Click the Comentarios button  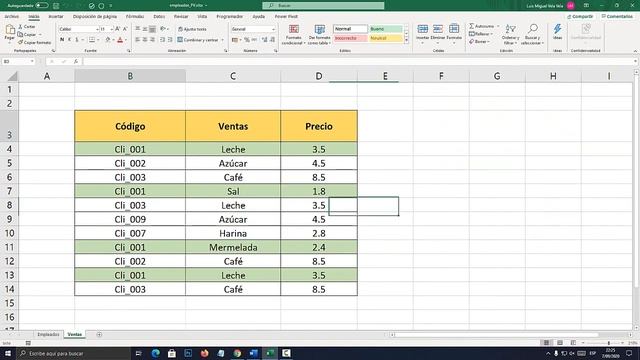[617, 16]
